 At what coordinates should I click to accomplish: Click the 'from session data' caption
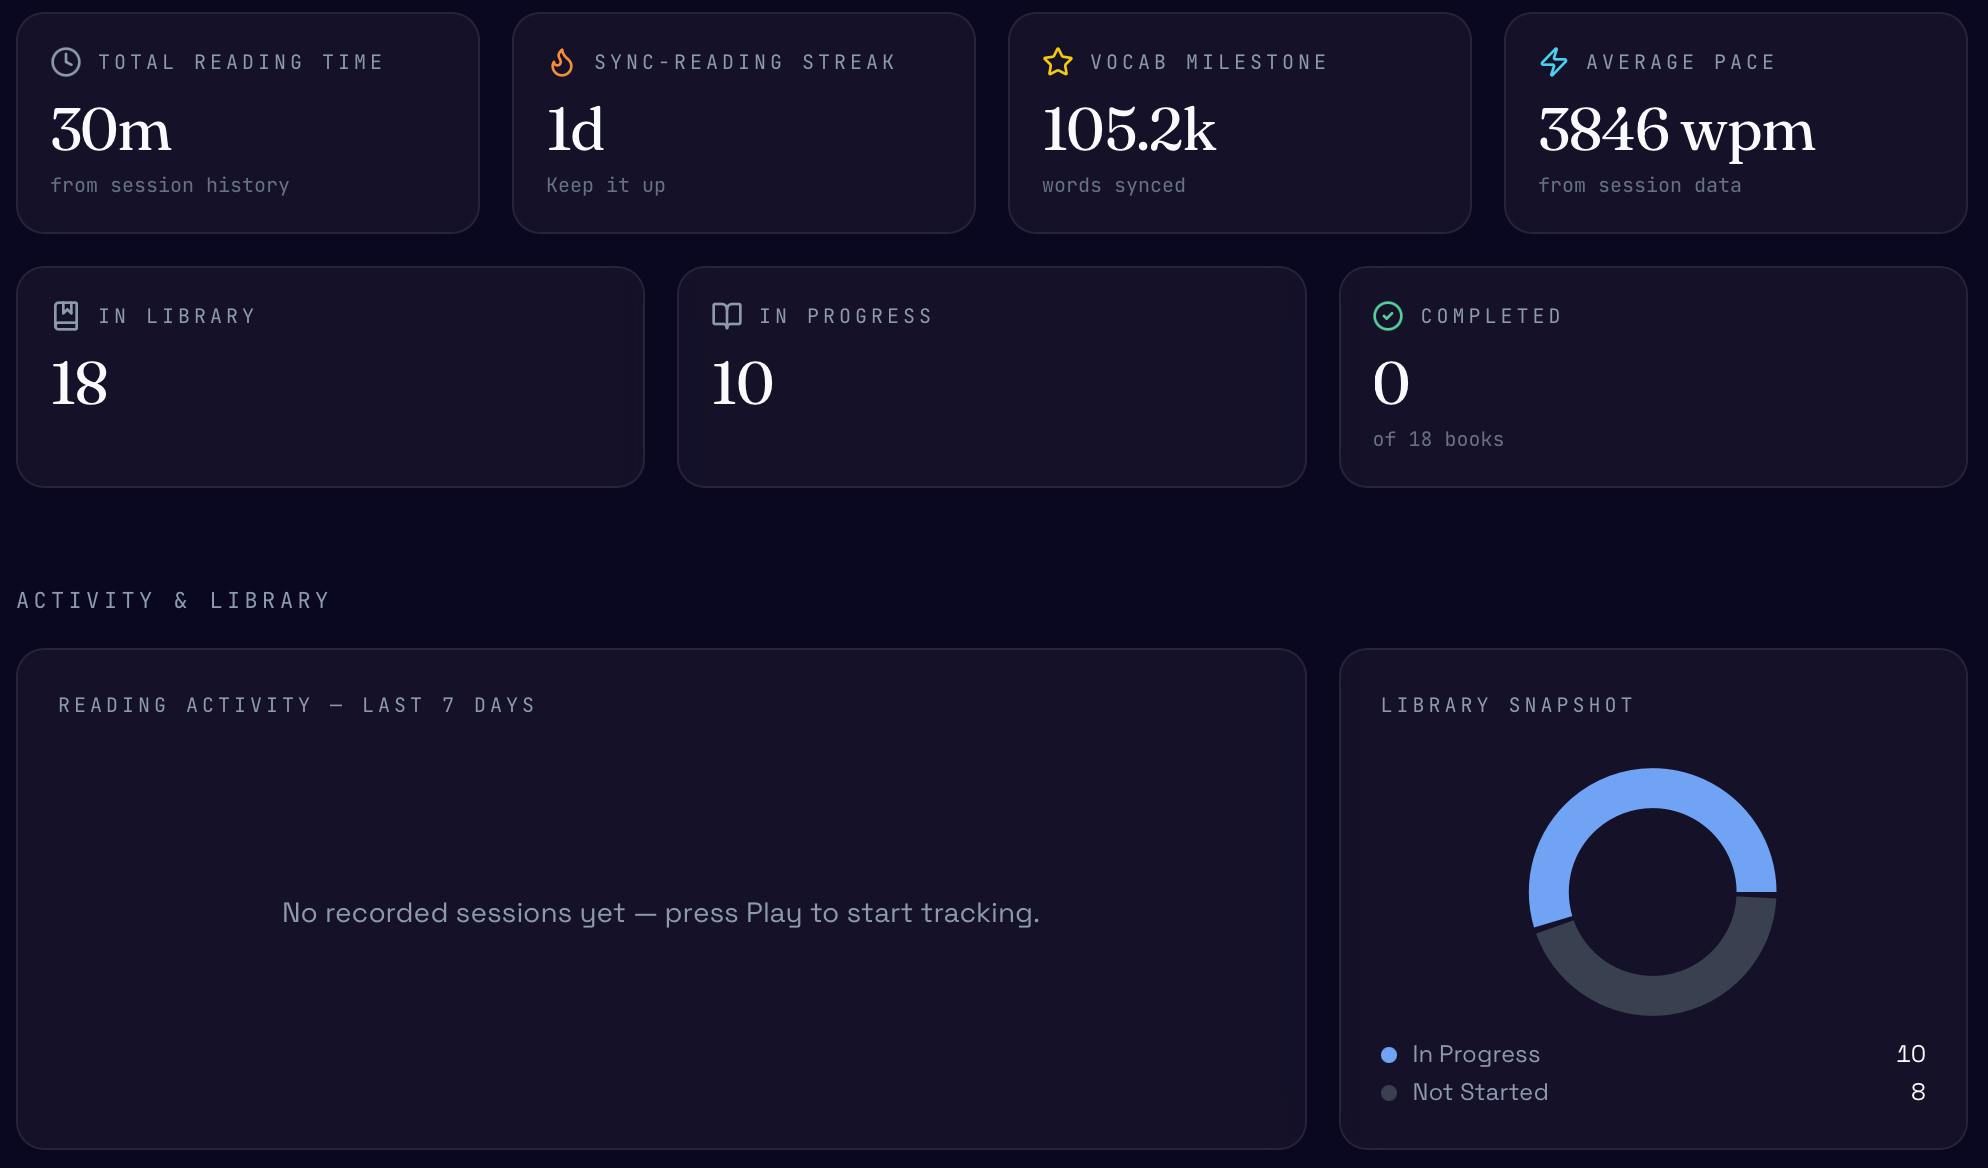(1640, 185)
